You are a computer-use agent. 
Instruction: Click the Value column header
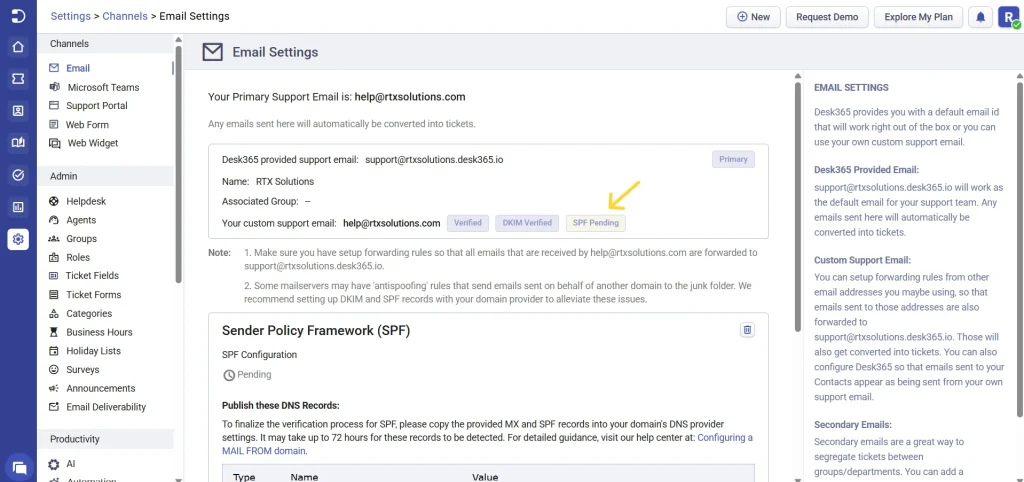485,477
